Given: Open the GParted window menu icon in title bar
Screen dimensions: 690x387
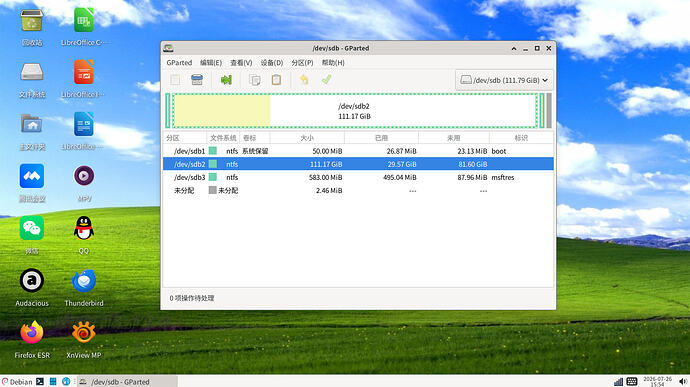Looking at the screenshot, I should point(168,48).
